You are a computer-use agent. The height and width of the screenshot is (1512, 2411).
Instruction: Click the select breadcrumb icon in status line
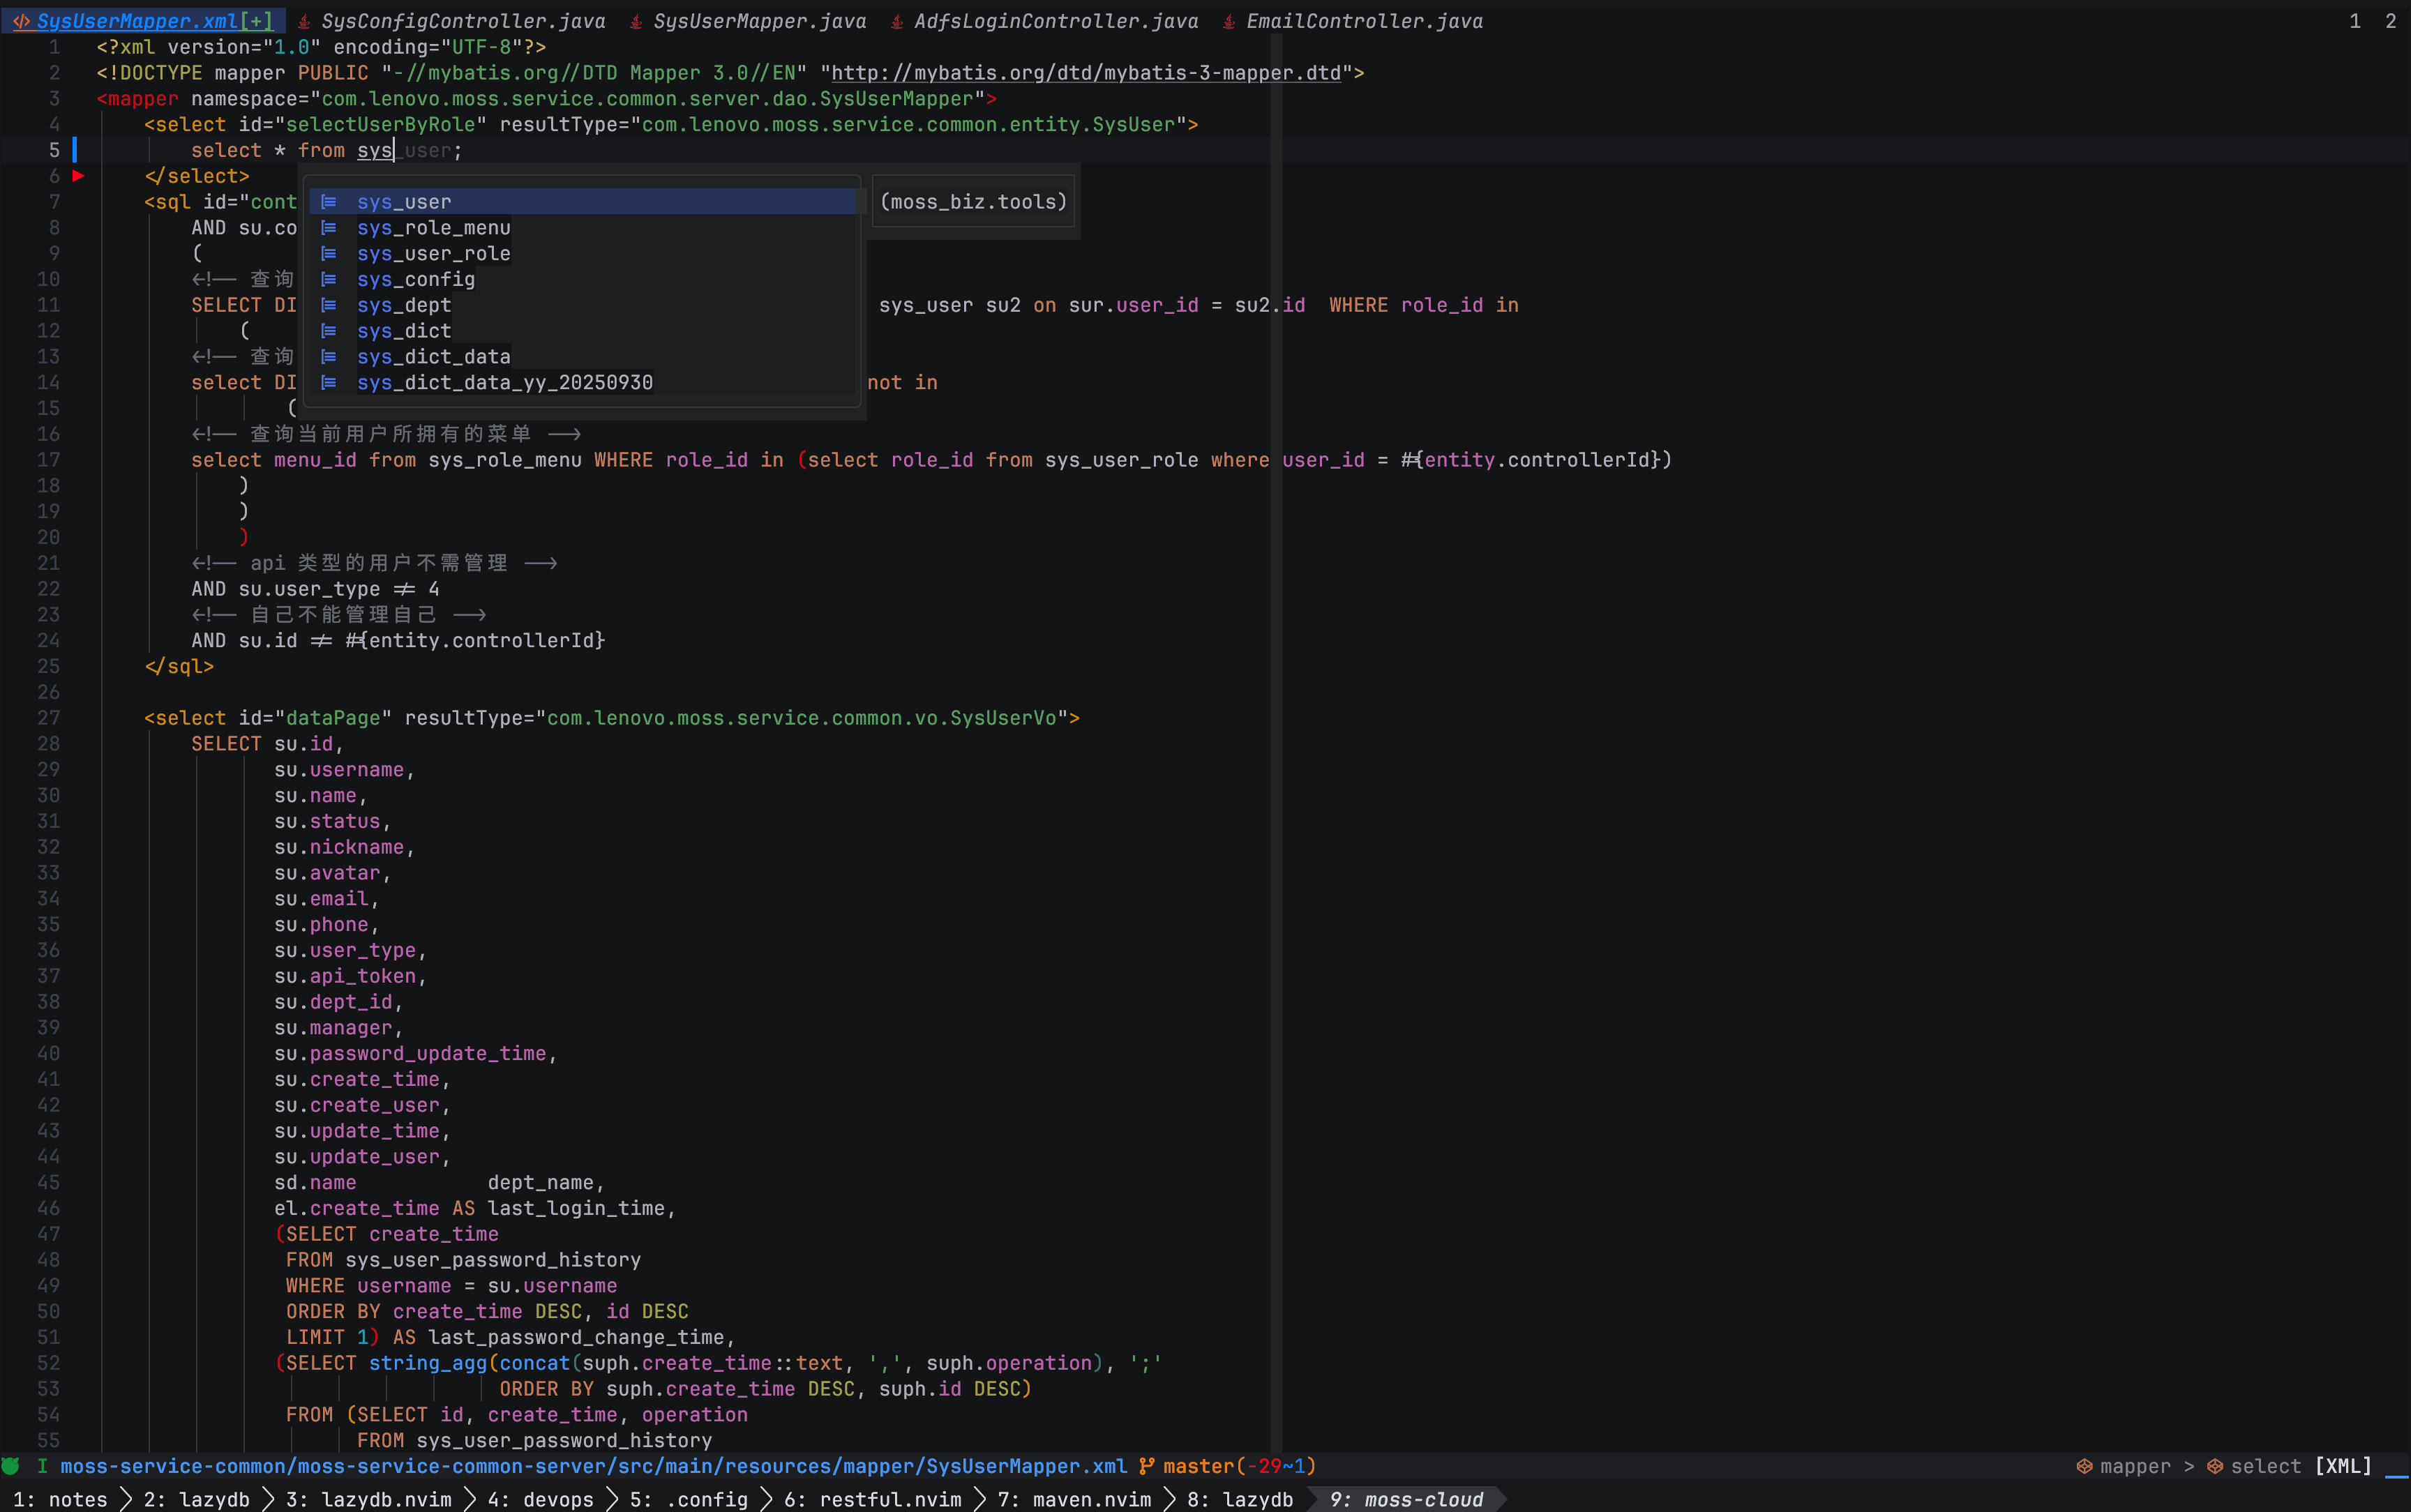[x=2215, y=1466]
